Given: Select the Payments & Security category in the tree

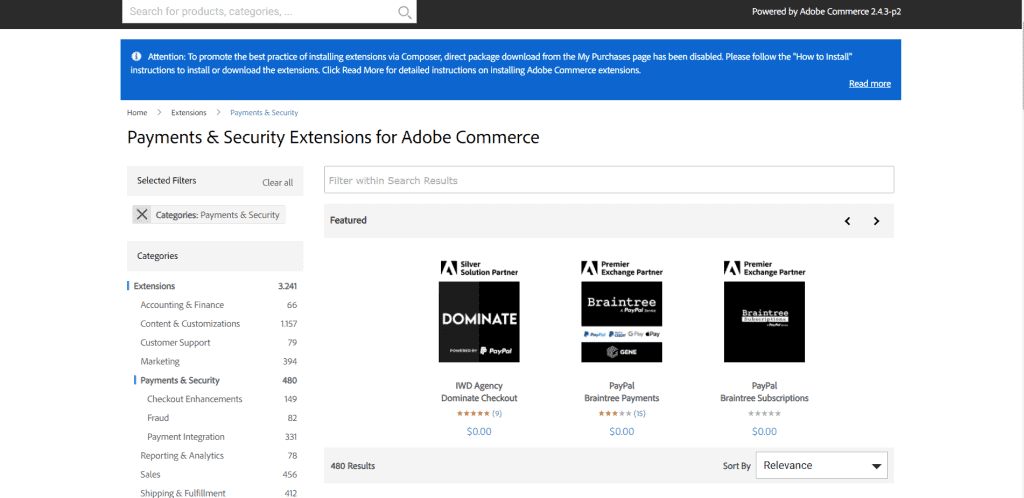Looking at the screenshot, I should coord(180,381).
